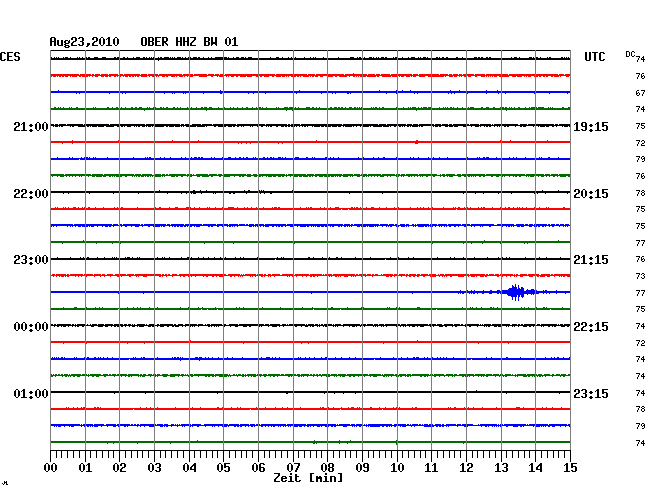This screenshot has width=650, height=494.
Task: Select the 21:15 UTC time label
Action: click(x=591, y=260)
